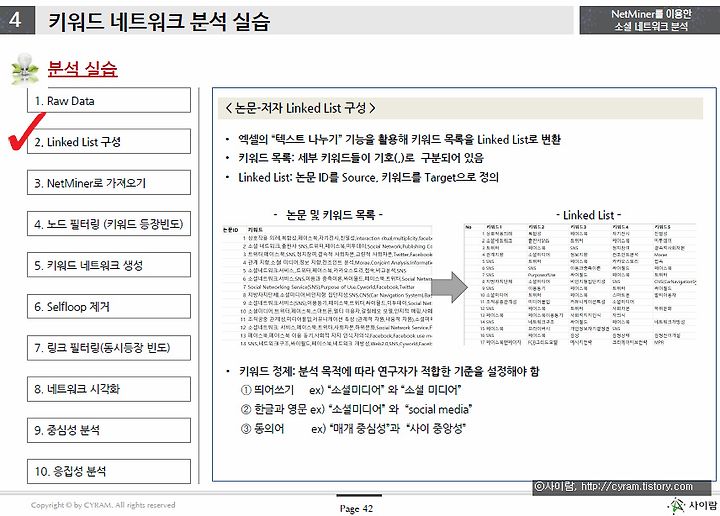Open the cyram.tistory.com link

pos(636,486)
